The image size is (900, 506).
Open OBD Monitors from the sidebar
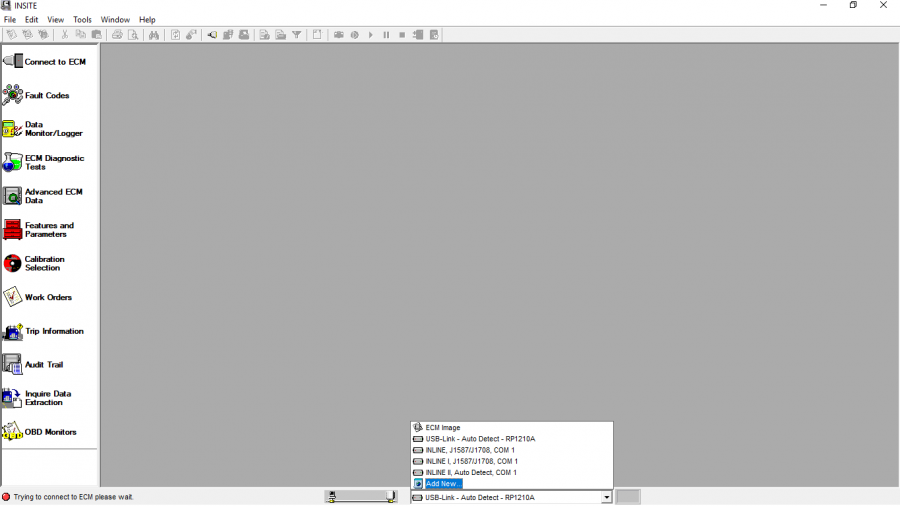pyautogui.click(x=13, y=432)
